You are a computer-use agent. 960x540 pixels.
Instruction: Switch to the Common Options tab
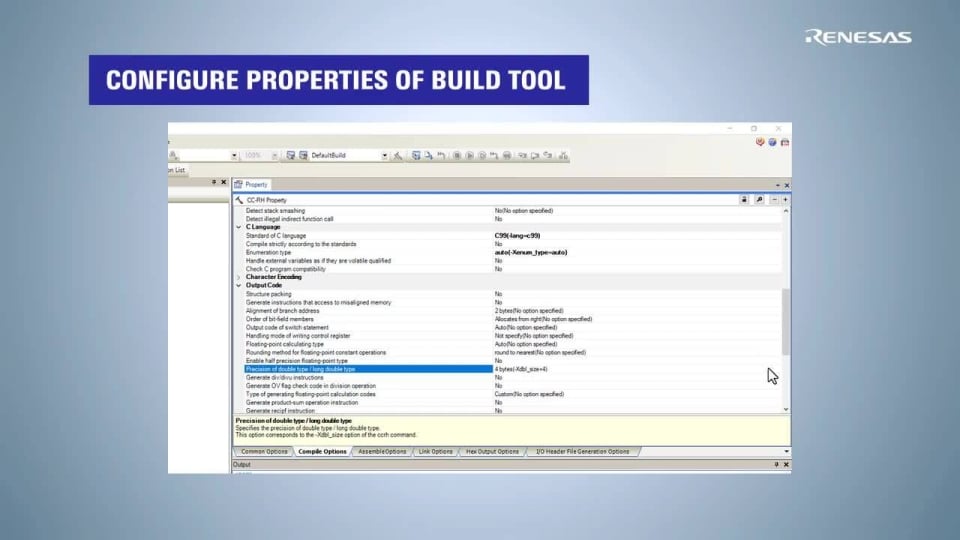[264, 452]
